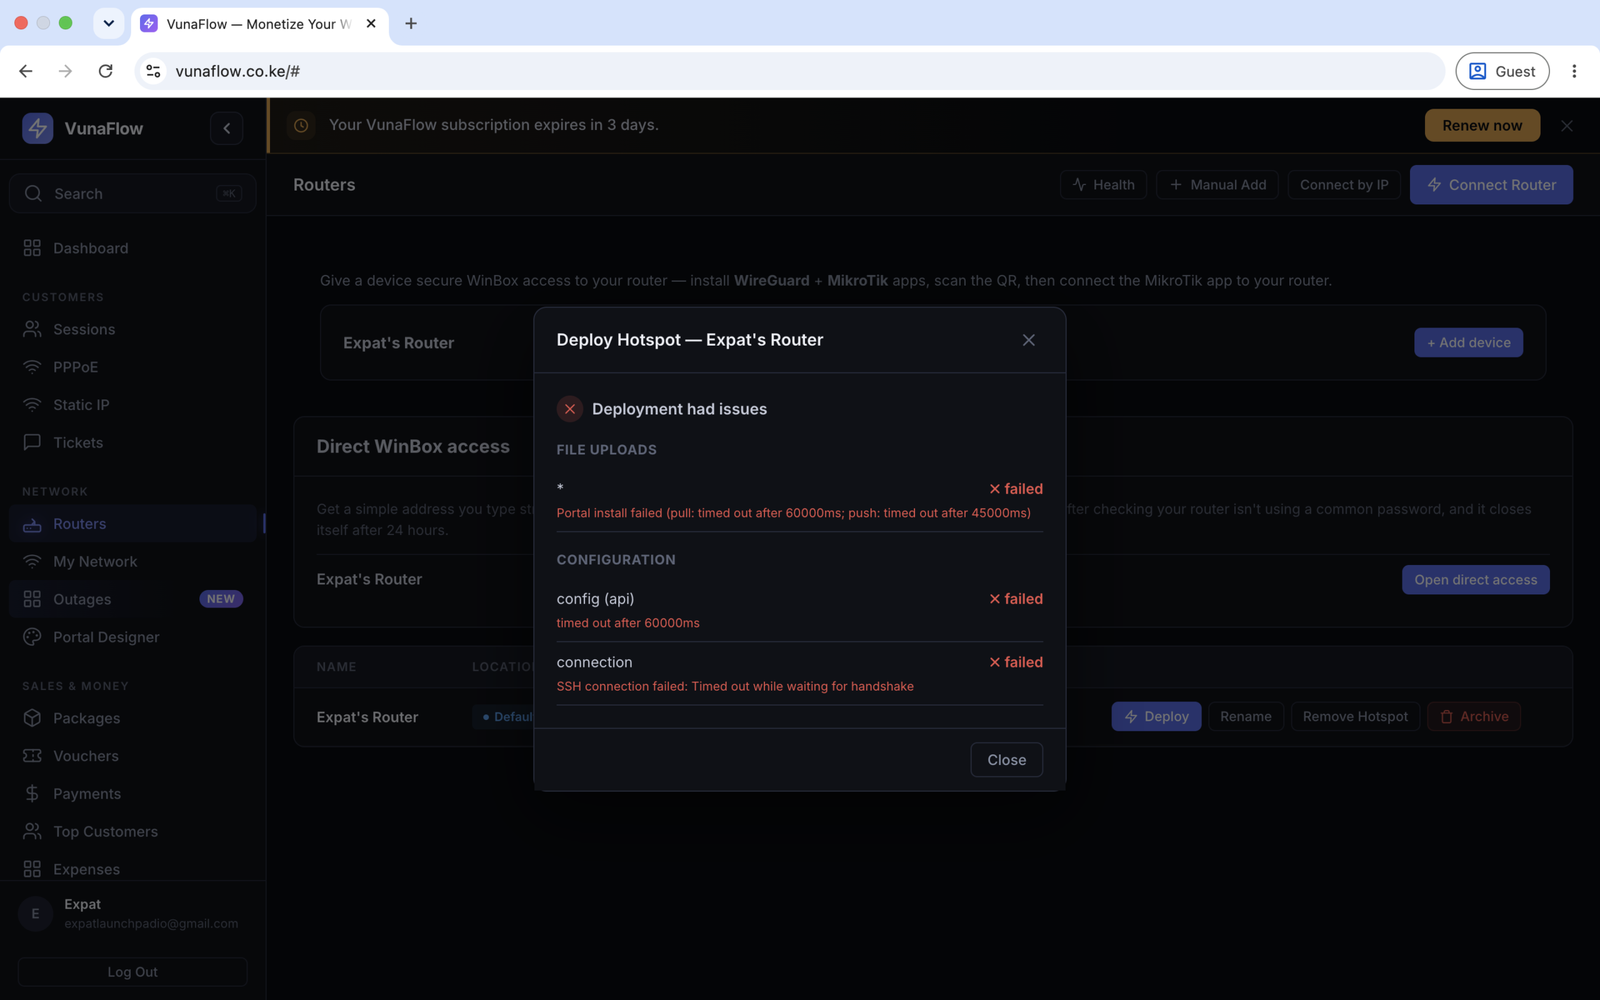
Task: Click the Portal Designer palette icon
Action: click(32, 637)
